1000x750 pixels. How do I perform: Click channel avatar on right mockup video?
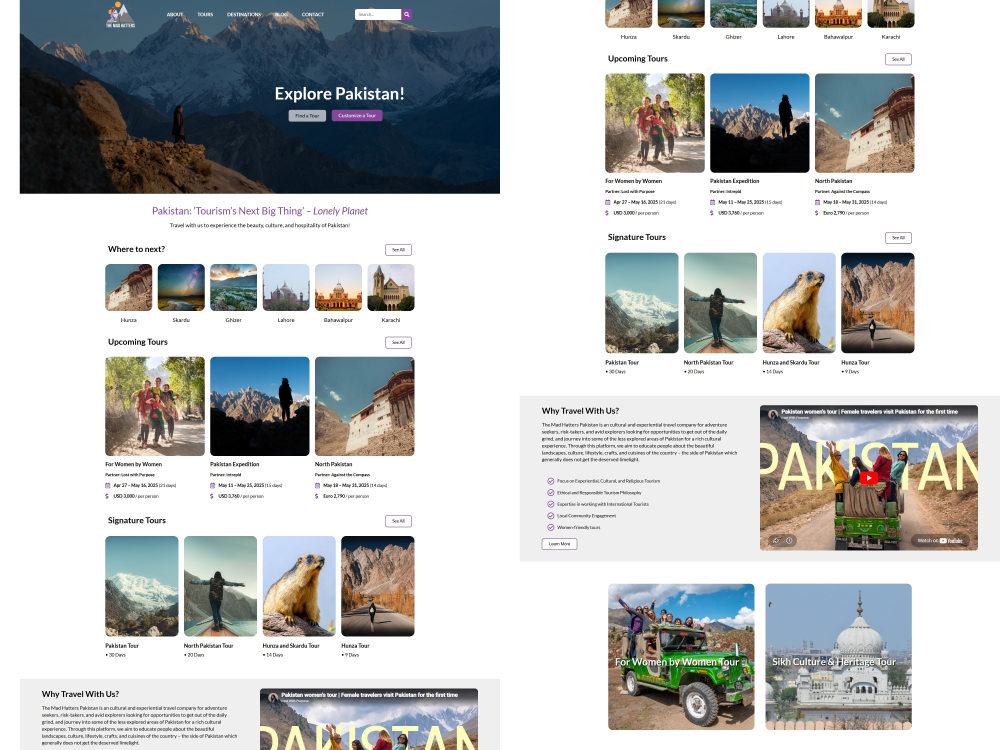click(x=773, y=414)
